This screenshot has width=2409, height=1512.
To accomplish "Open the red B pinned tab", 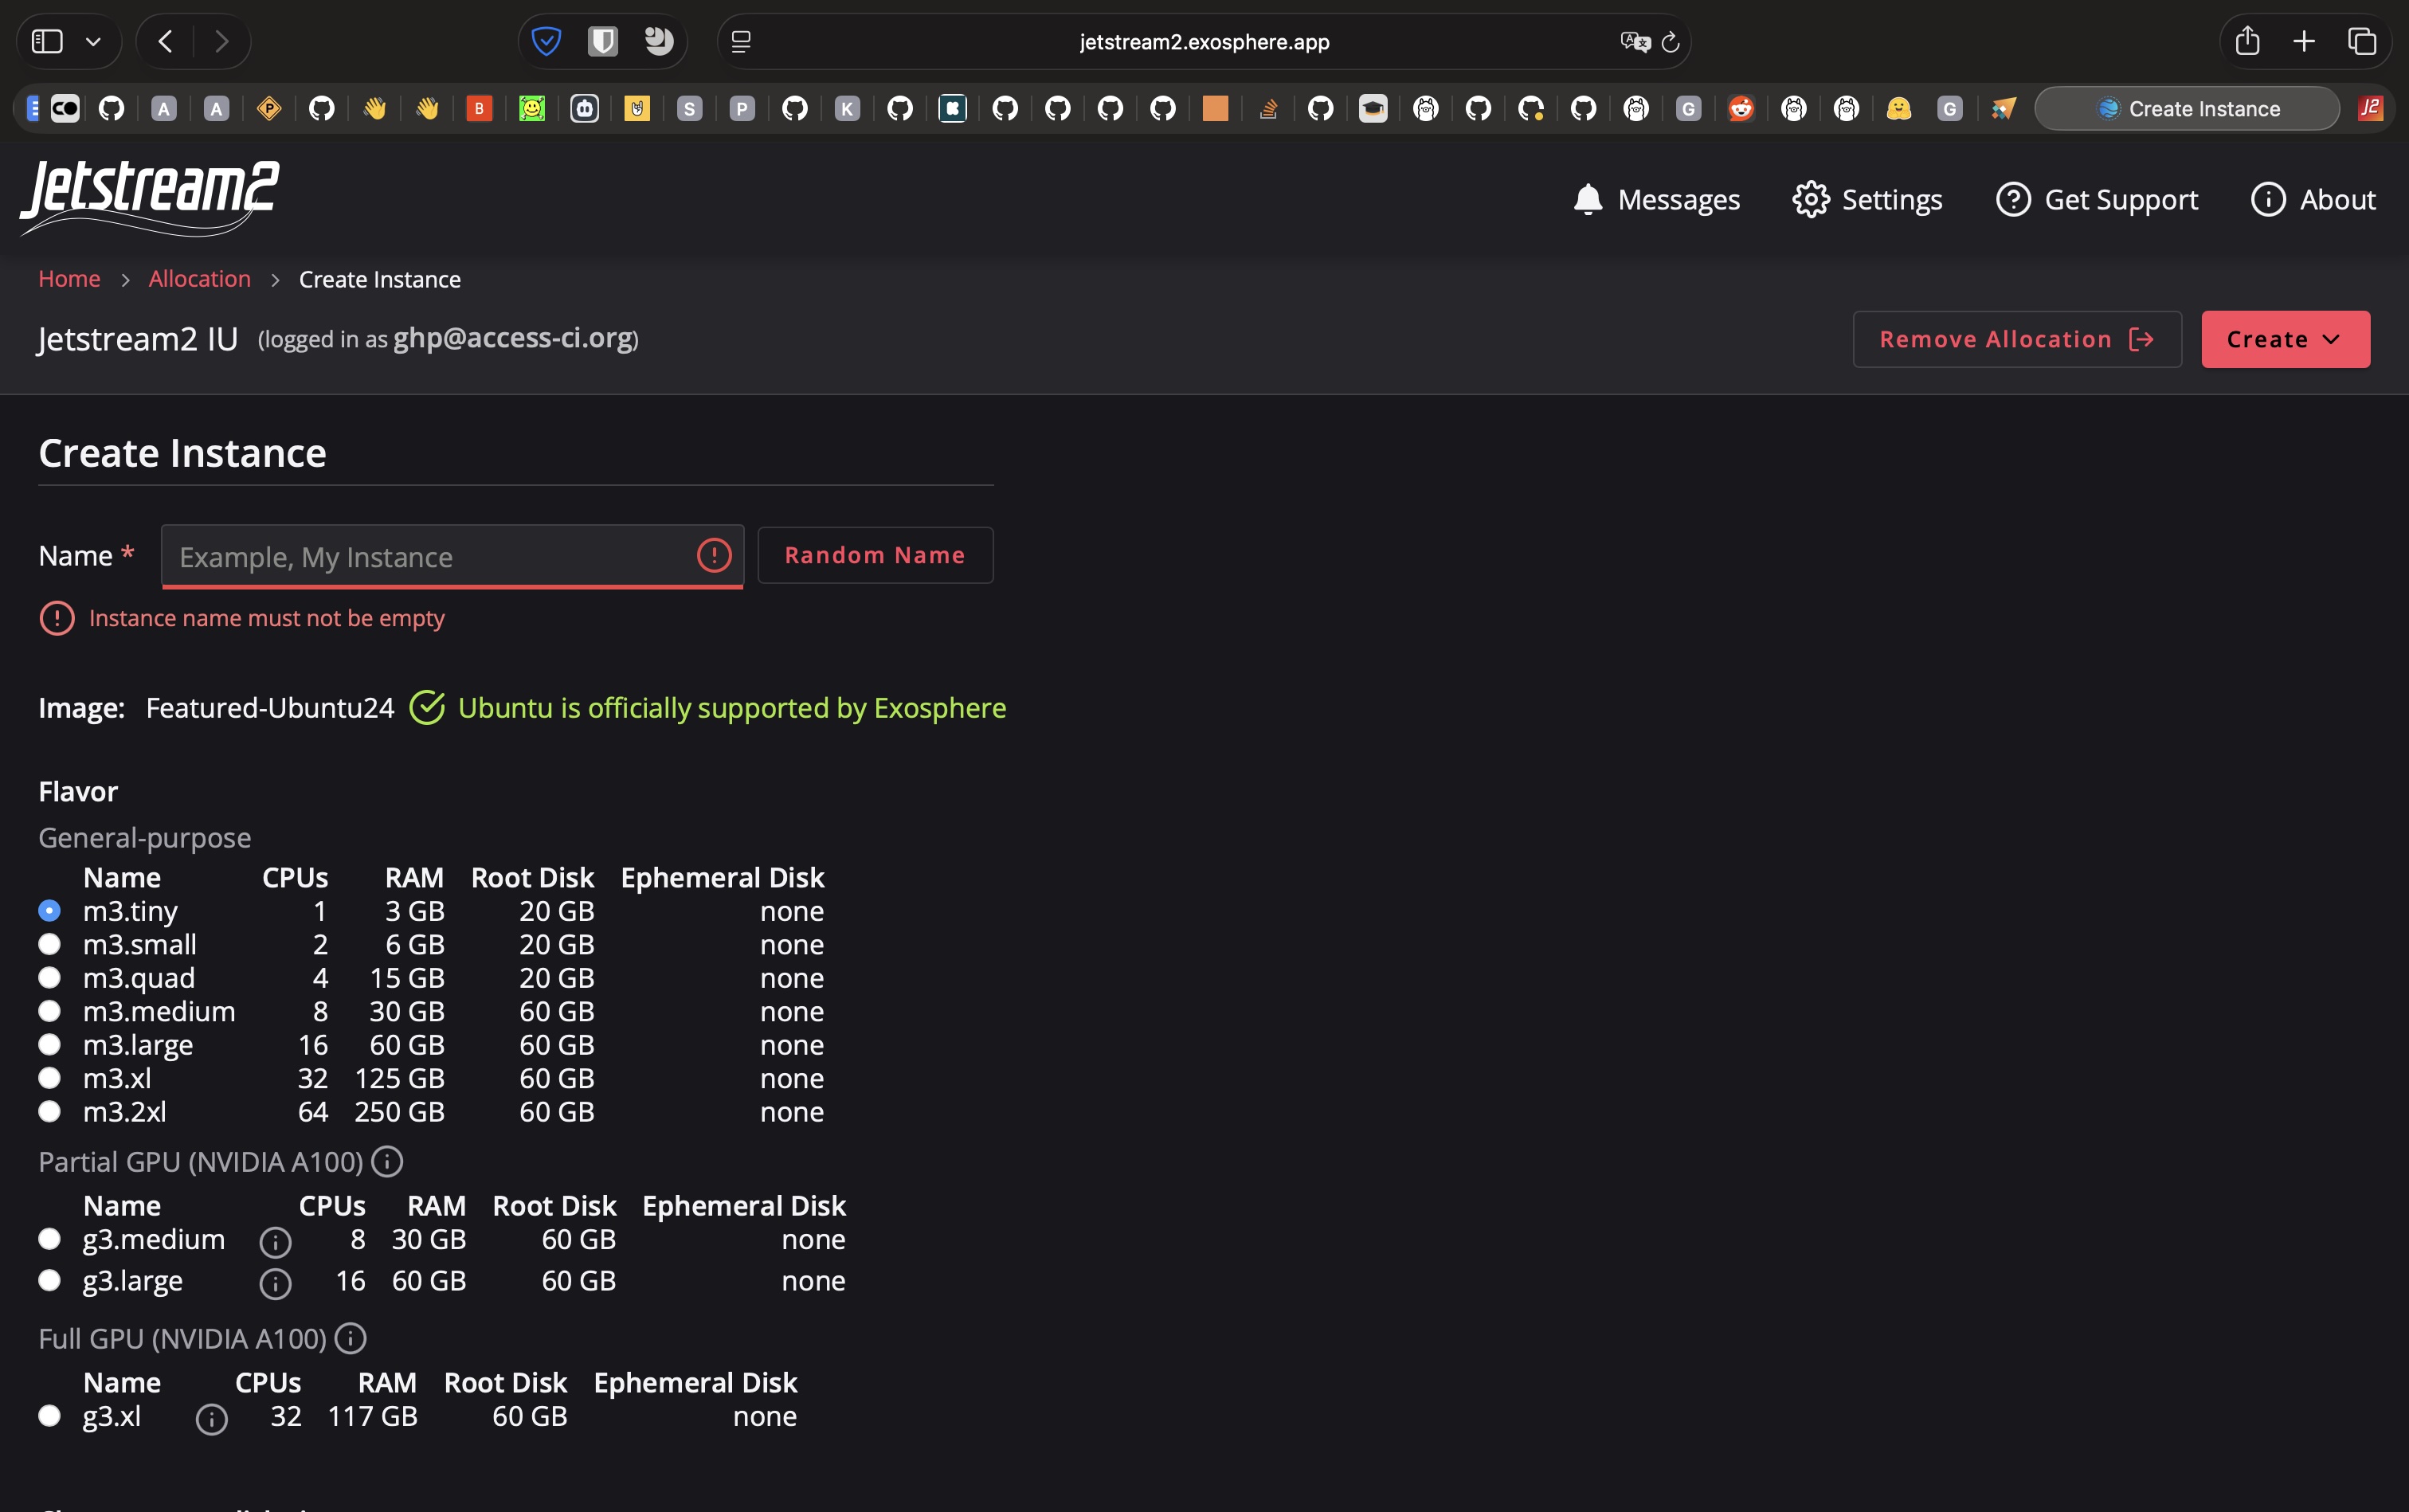I will 479,108.
